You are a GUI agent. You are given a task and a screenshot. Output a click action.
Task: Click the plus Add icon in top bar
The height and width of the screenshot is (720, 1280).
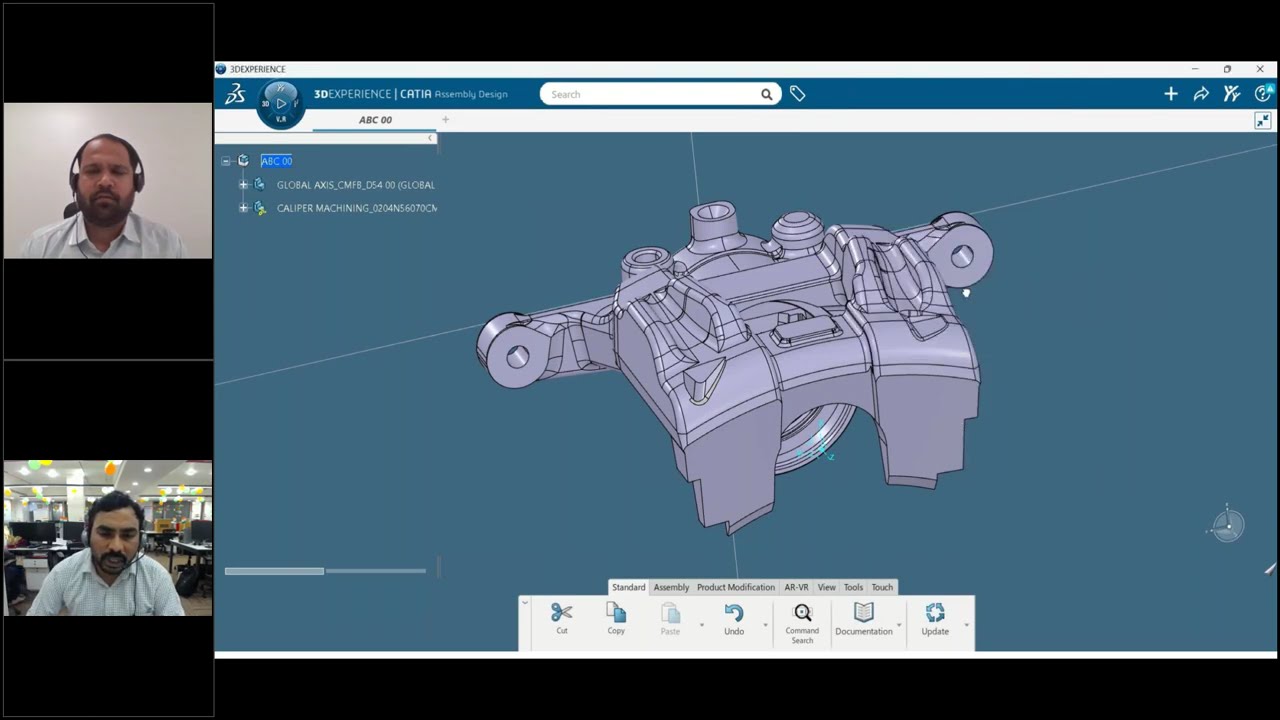(x=1171, y=94)
